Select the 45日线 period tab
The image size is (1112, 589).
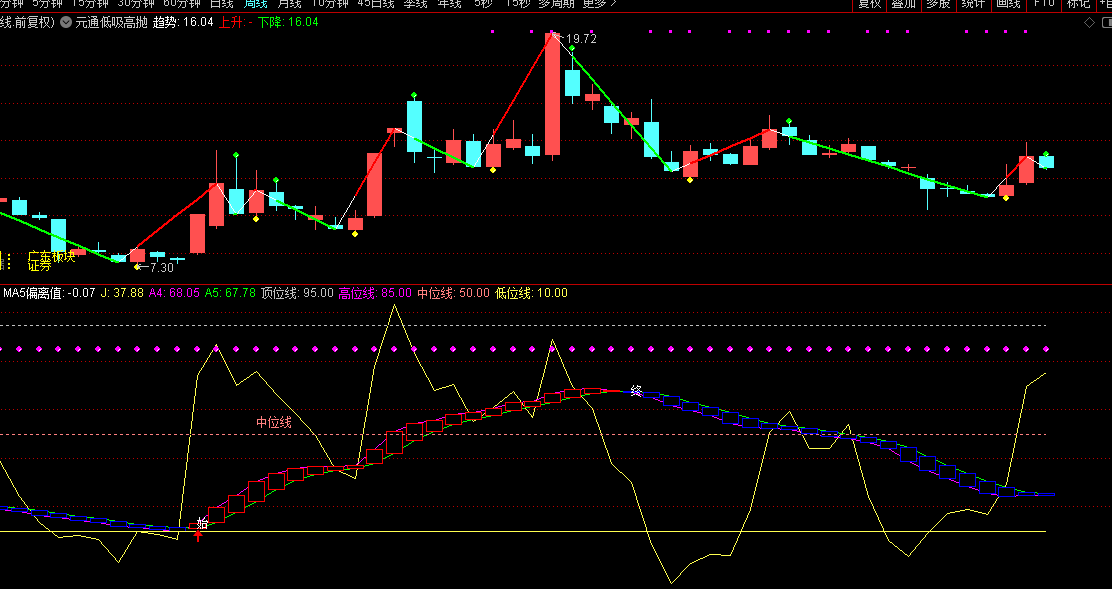[376, 4]
